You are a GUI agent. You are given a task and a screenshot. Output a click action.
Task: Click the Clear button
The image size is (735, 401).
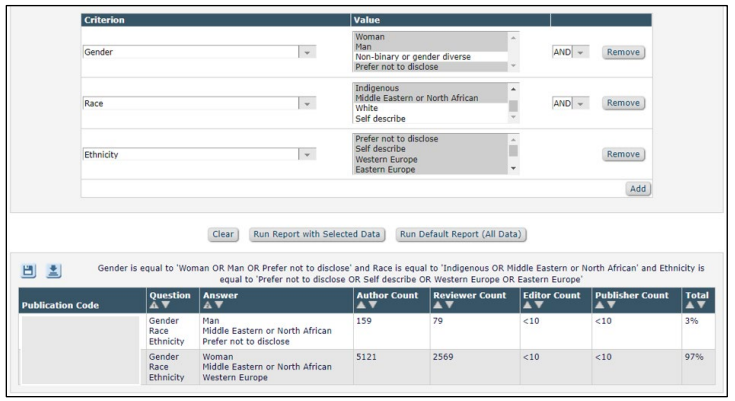click(222, 235)
